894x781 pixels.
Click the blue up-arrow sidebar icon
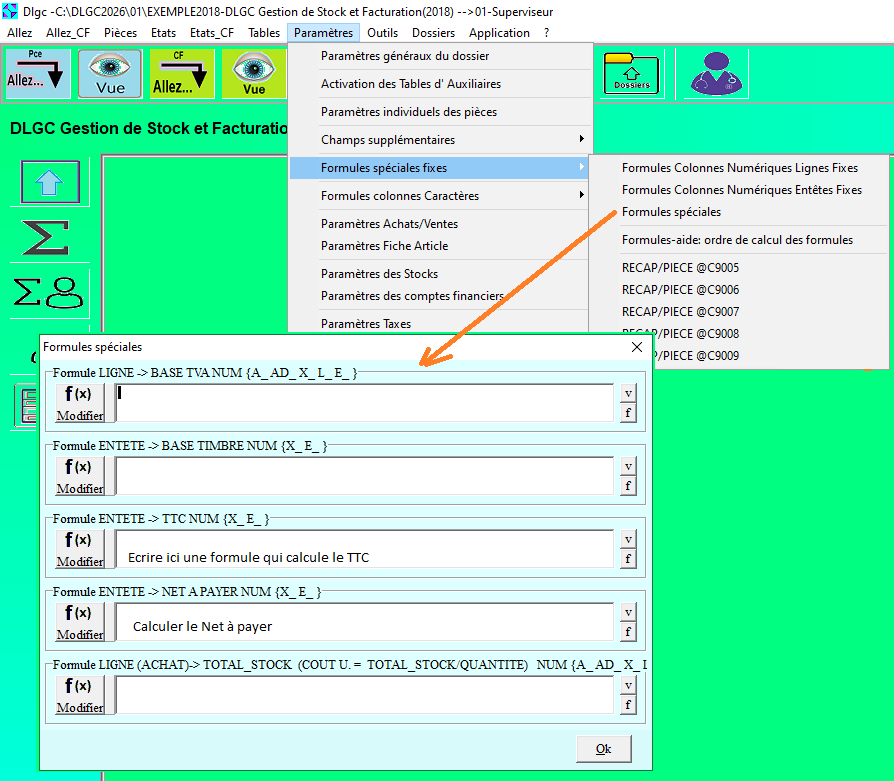tap(50, 183)
